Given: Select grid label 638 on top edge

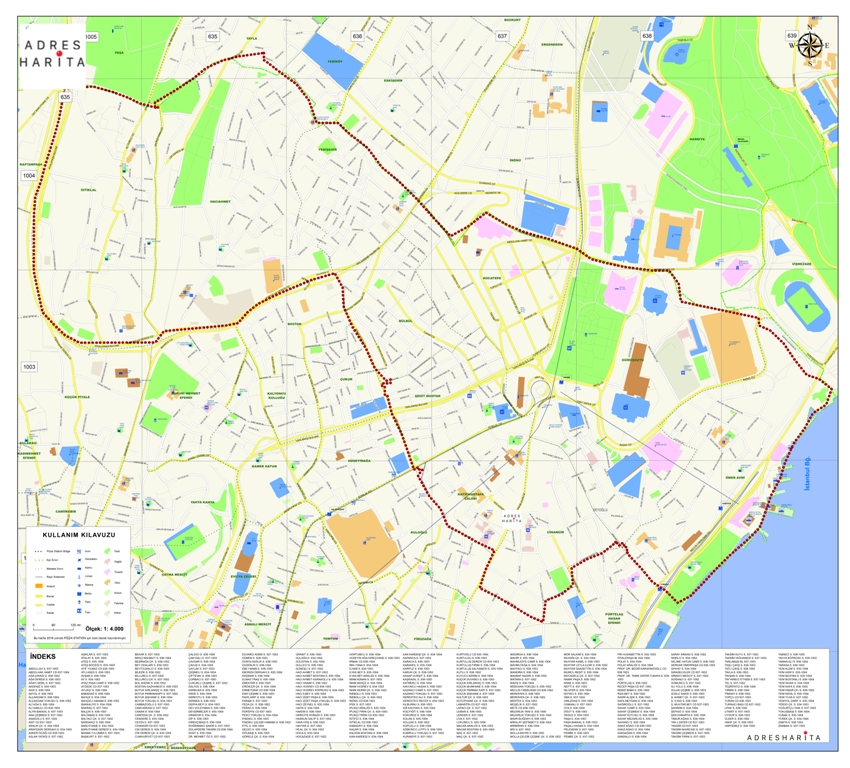Looking at the screenshot, I should coord(647,36).
